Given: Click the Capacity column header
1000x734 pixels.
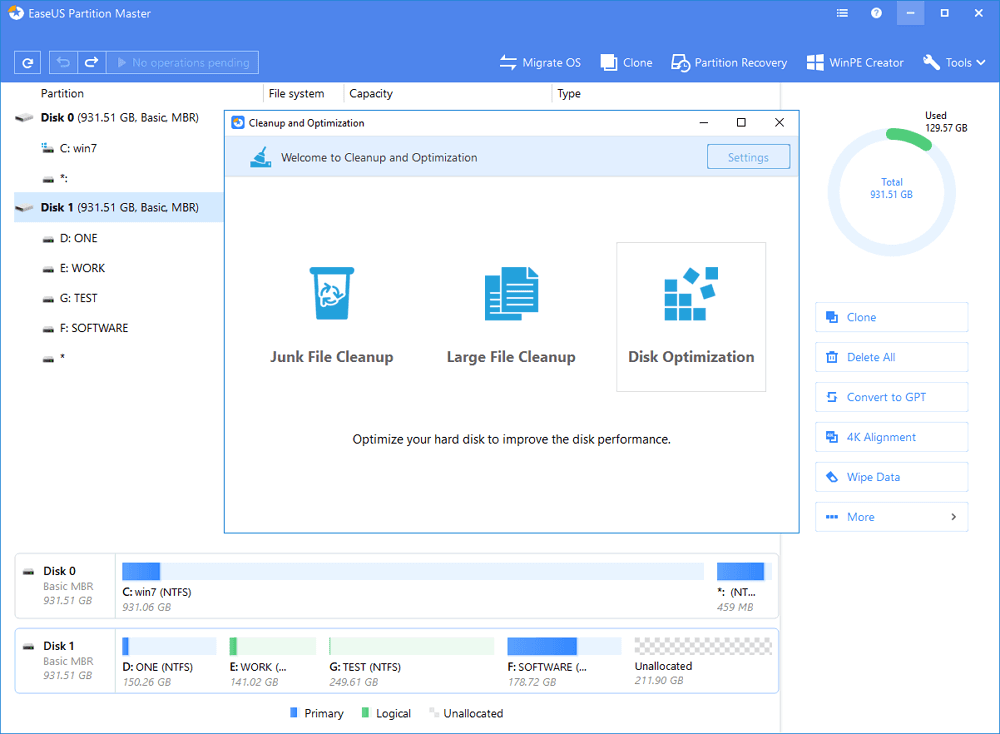Looking at the screenshot, I should tap(371, 93).
